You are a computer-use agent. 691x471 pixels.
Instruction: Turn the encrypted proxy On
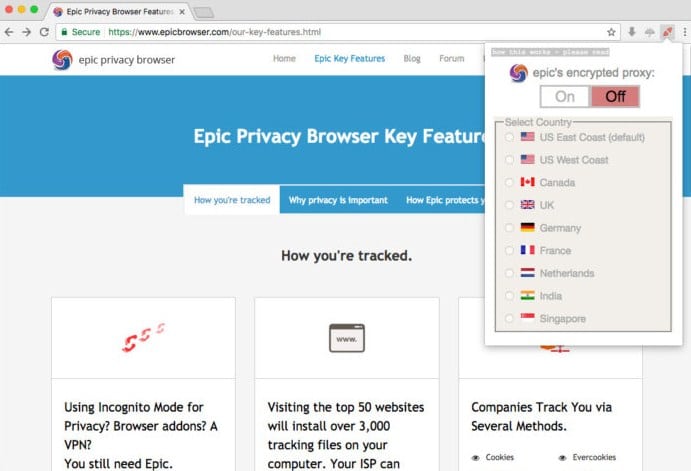pos(565,96)
